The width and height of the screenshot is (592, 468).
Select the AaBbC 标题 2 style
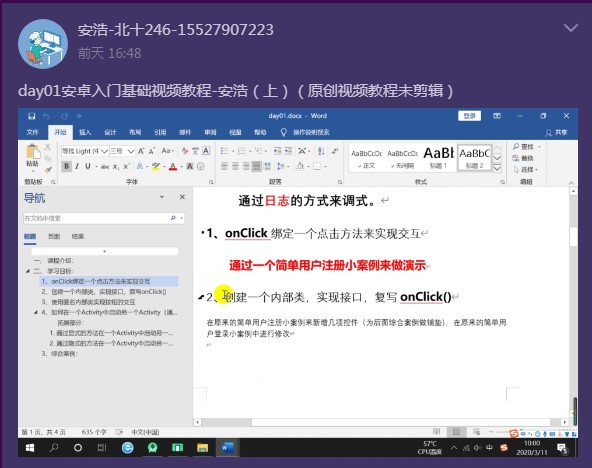pyautogui.click(x=474, y=158)
